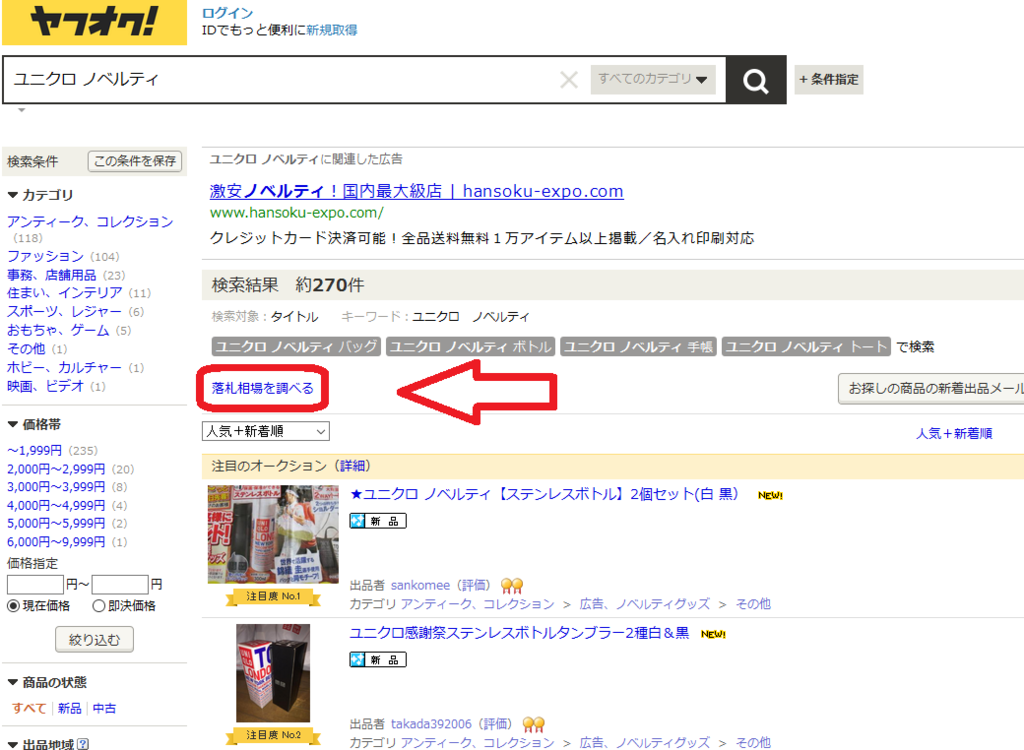Filter price range ～1,999円

coord(35,450)
